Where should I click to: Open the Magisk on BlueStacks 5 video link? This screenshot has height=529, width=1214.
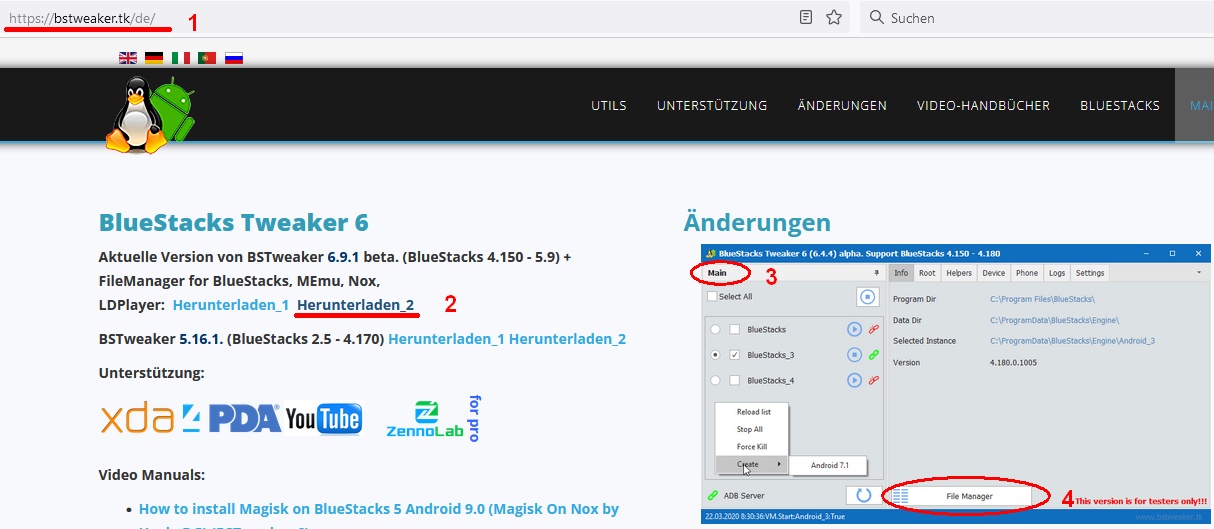point(379,509)
